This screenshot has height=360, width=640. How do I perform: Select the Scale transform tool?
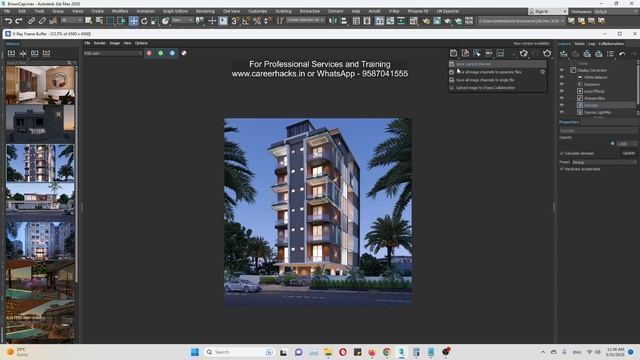154,21
